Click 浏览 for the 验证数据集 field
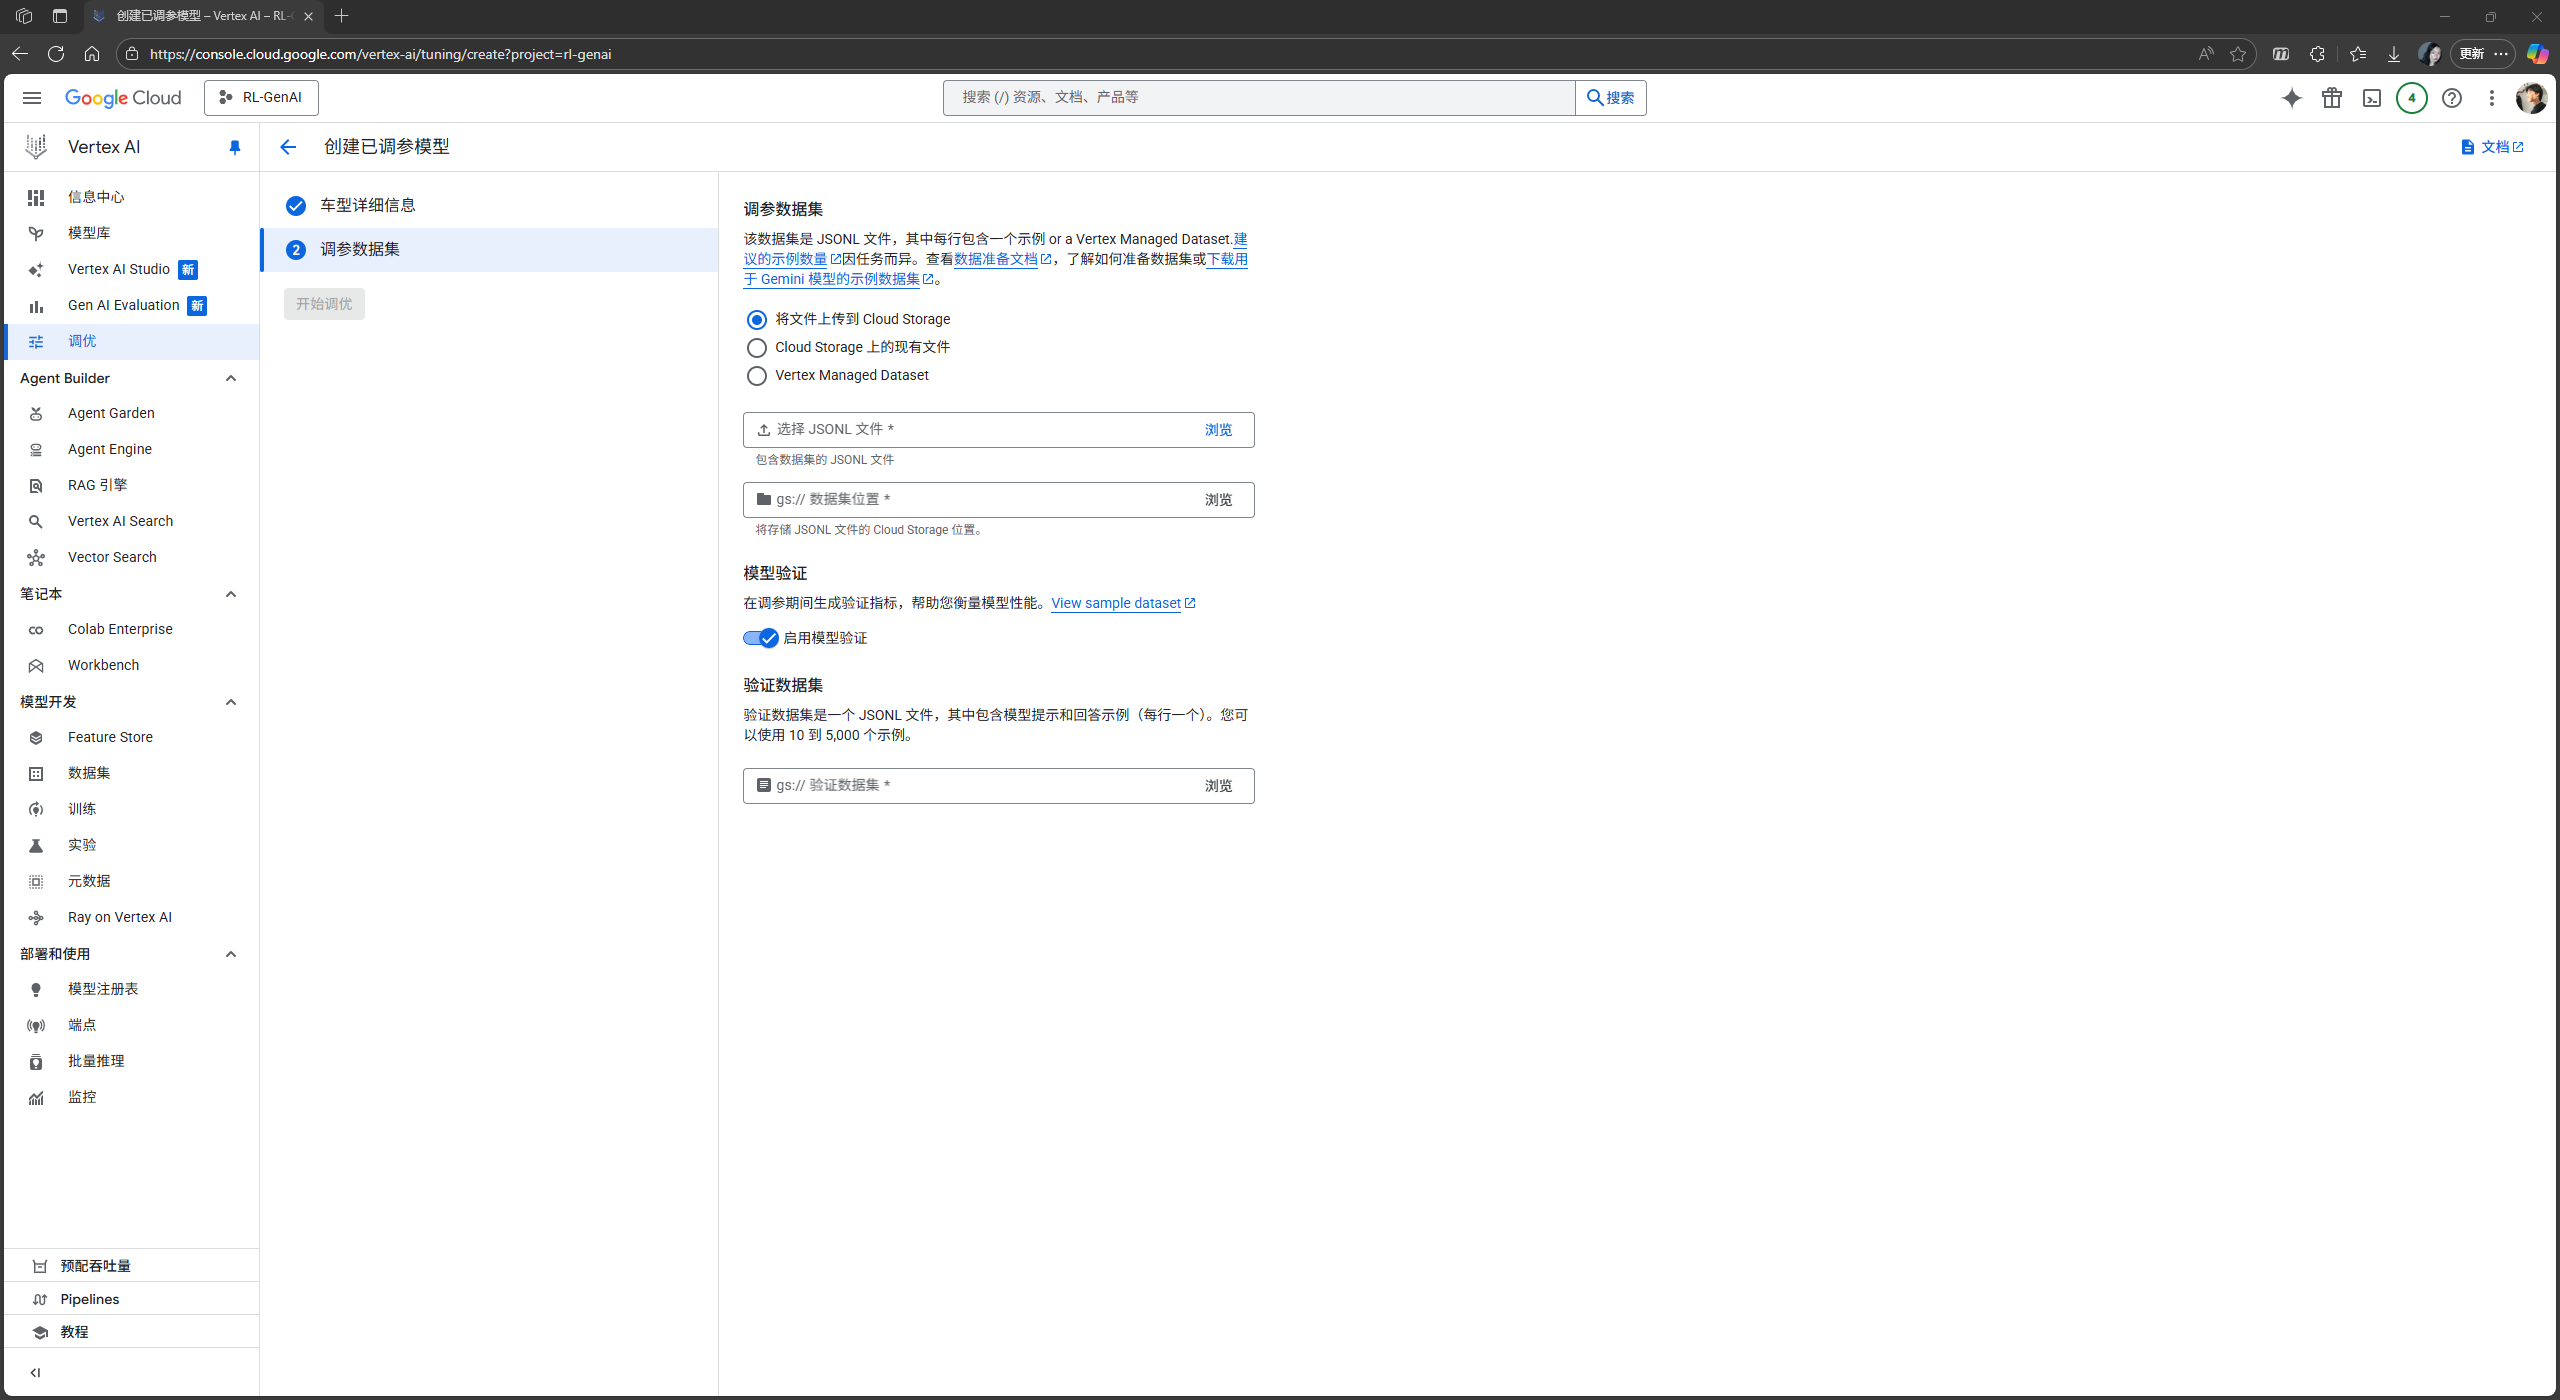Image resolution: width=2560 pixels, height=1400 pixels. click(1218, 786)
